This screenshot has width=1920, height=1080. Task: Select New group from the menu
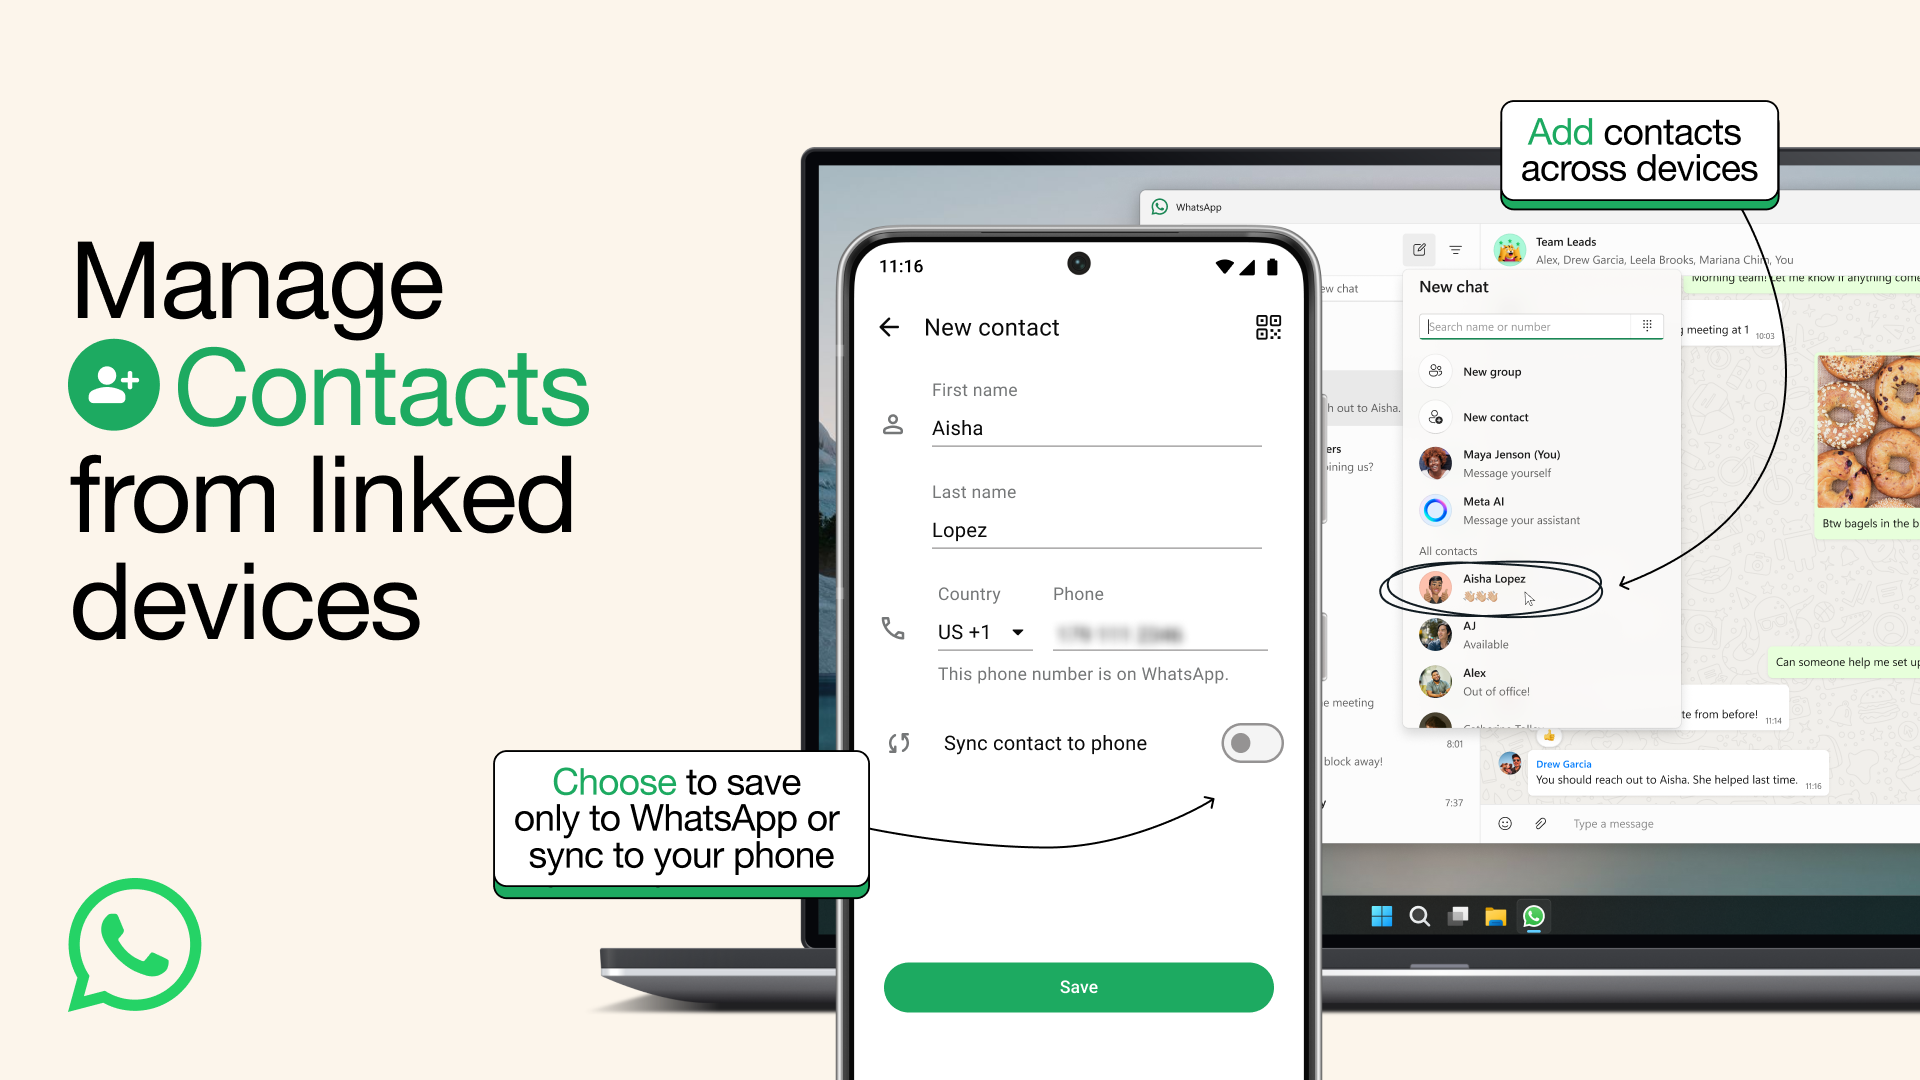(1491, 371)
